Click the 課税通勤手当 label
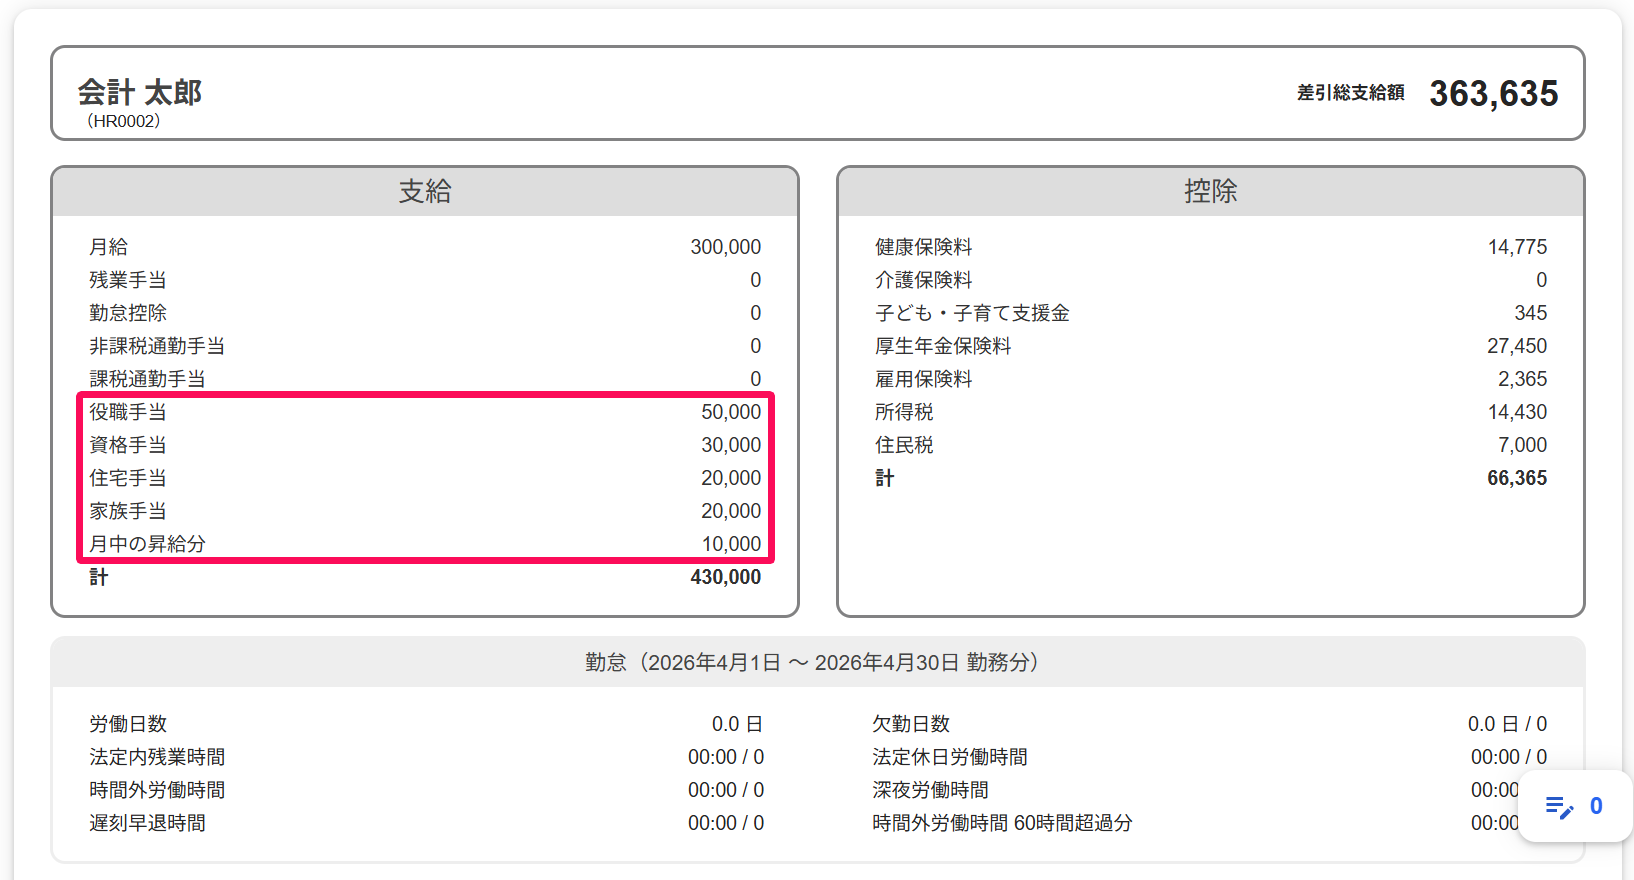The height and width of the screenshot is (880, 1634). point(147,379)
